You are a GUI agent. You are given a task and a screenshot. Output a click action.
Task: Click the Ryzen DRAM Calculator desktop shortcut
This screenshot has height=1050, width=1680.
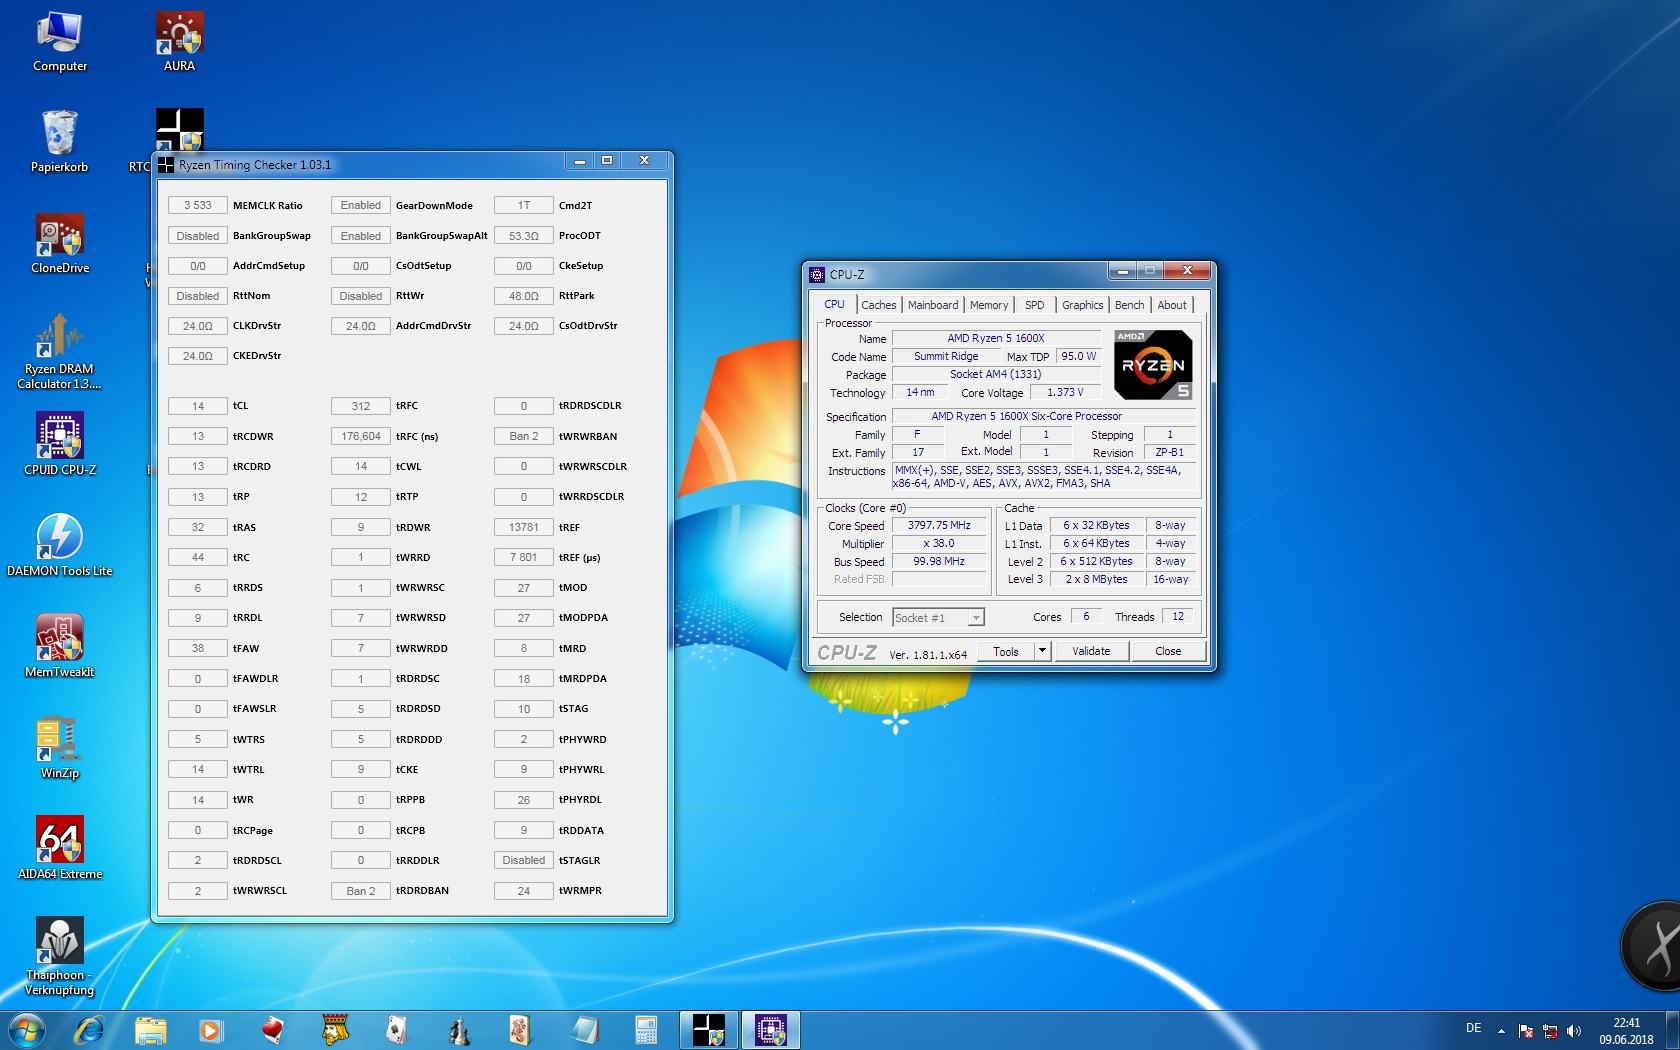tap(60, 337)
